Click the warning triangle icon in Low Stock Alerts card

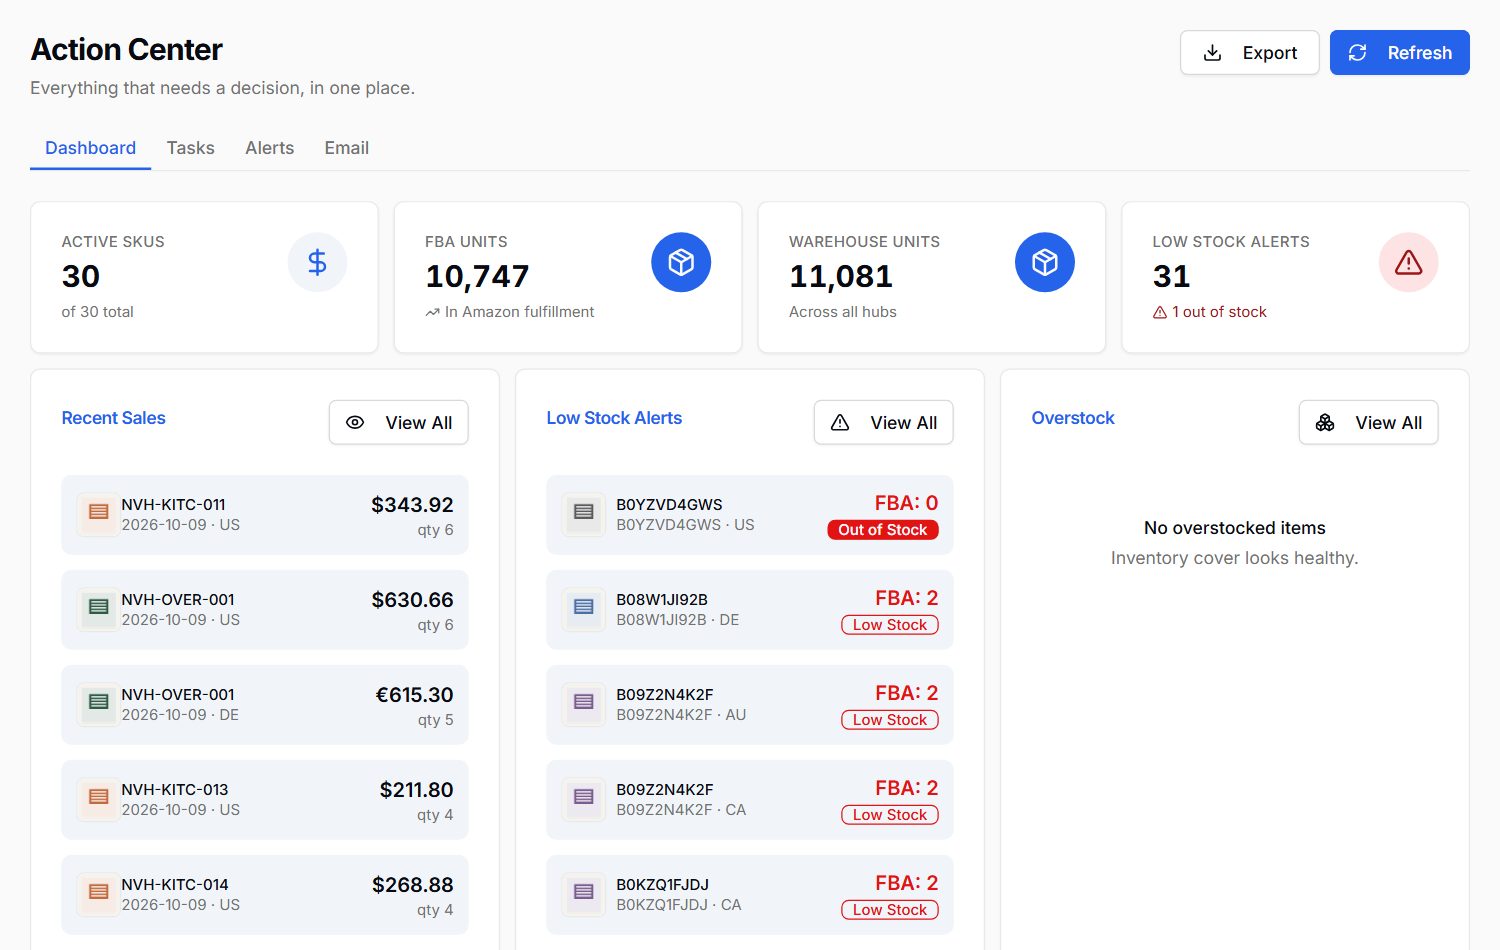click(x=1408, y=262)
